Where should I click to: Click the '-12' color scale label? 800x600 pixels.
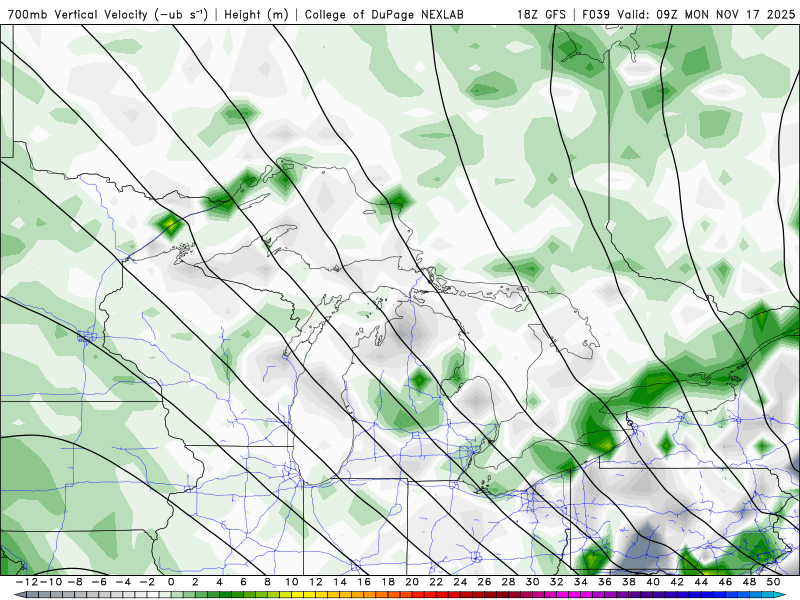26,582
